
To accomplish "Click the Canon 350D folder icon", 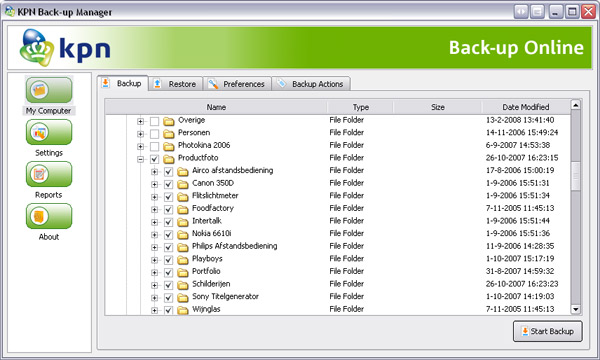I will (x=183, y=184).
